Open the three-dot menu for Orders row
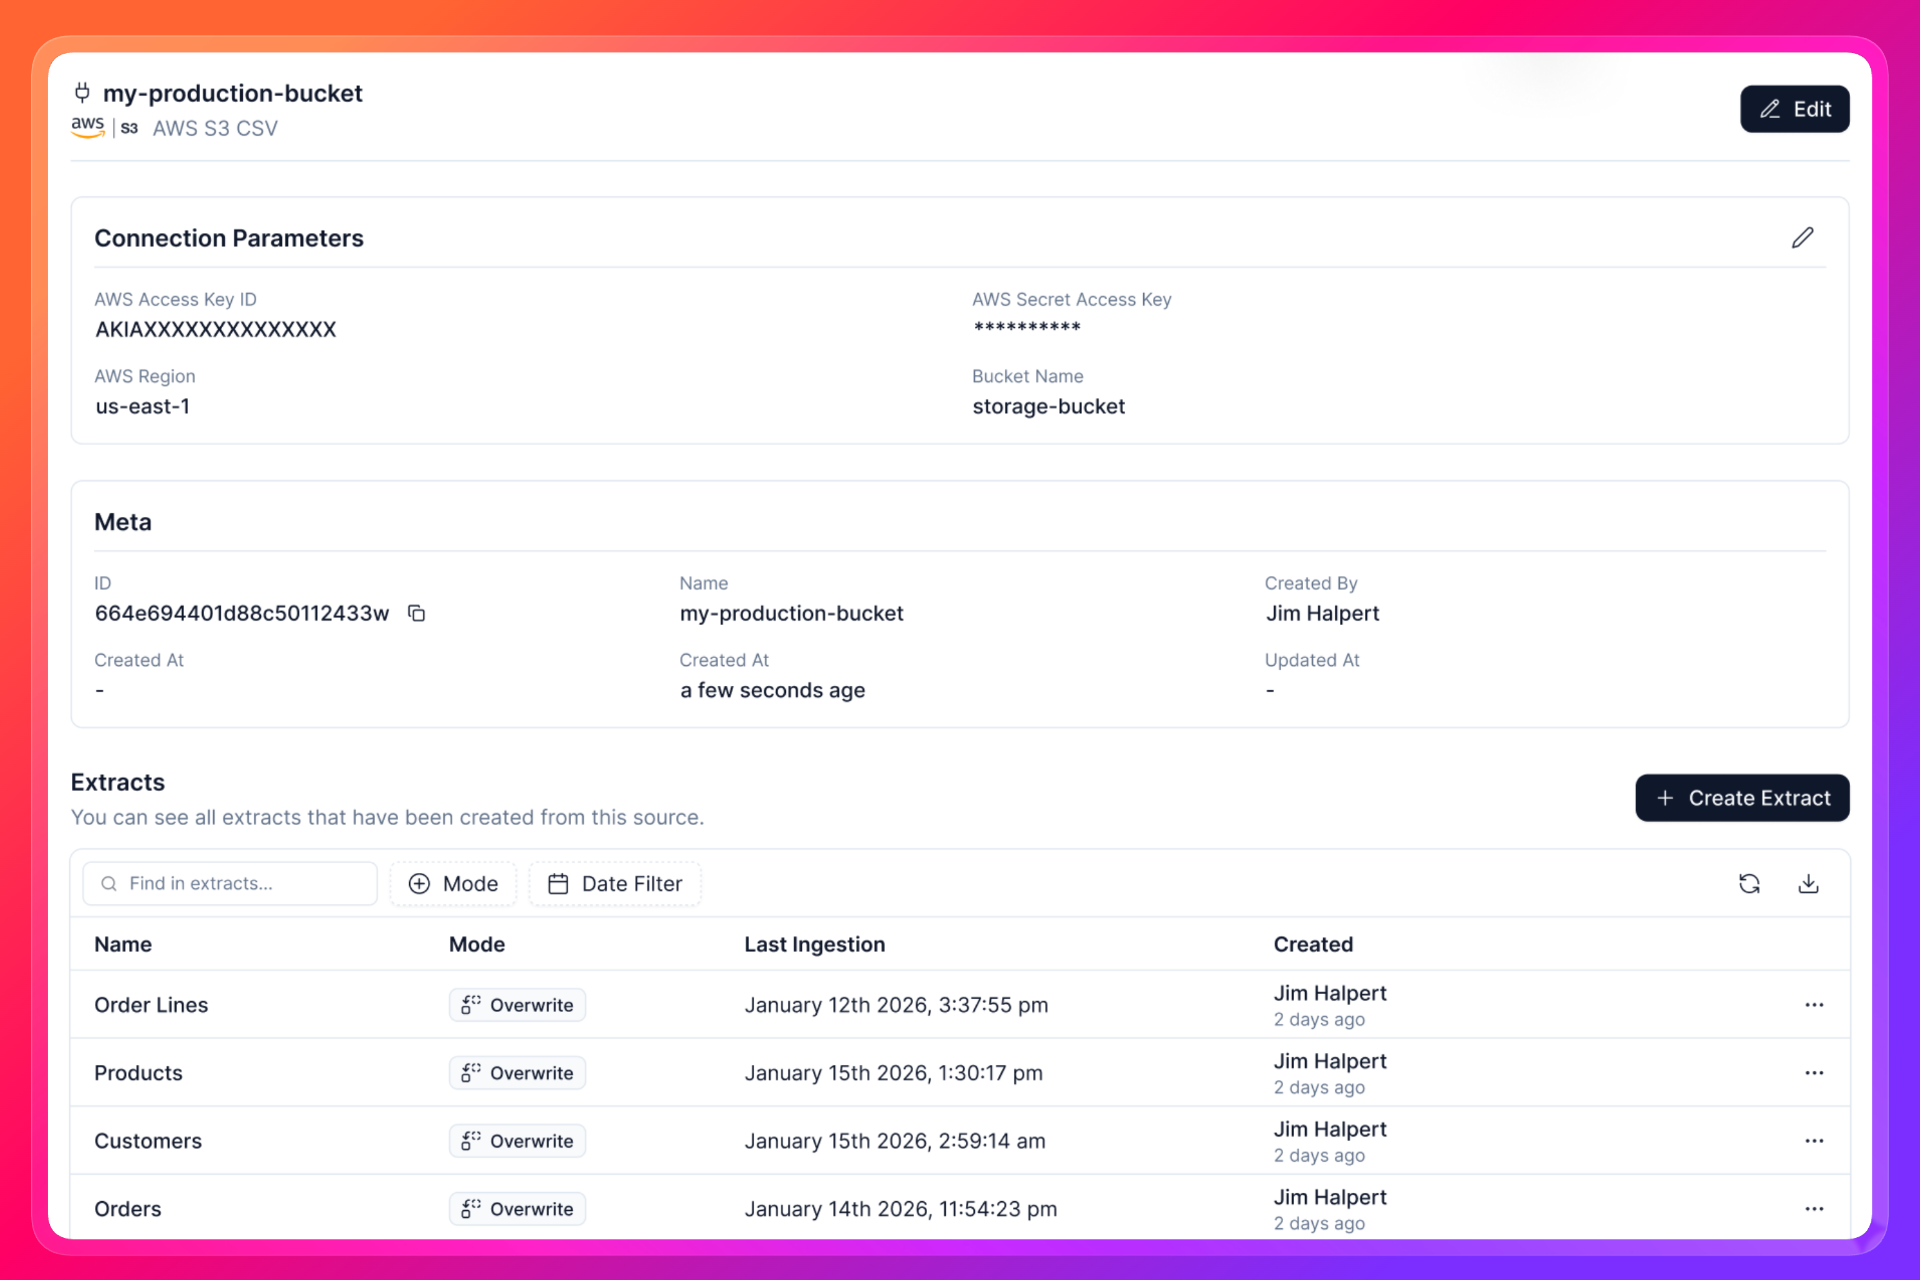The width and height of the screenshot is (1920, 1280). [1814, 1209]
